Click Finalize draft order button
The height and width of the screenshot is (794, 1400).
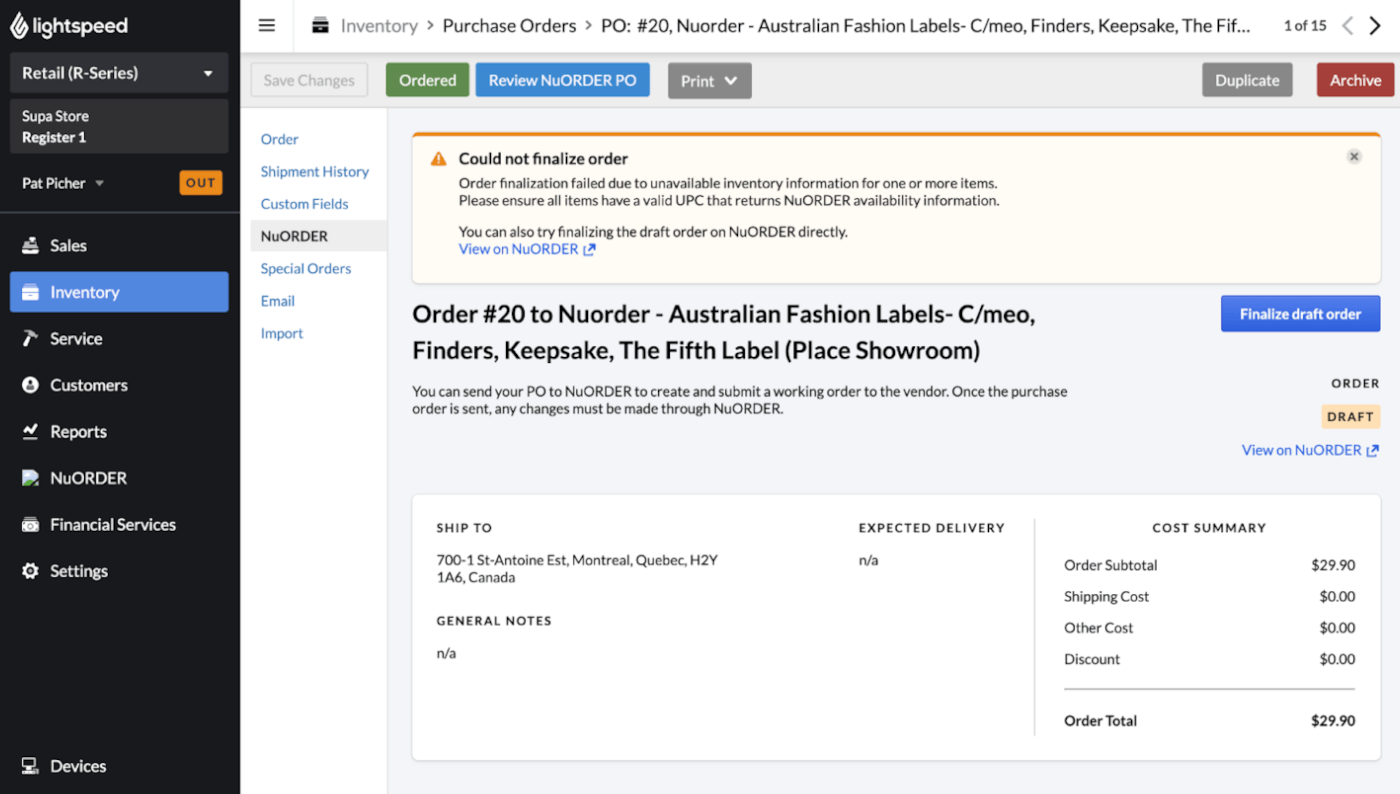click(1300, 314)
